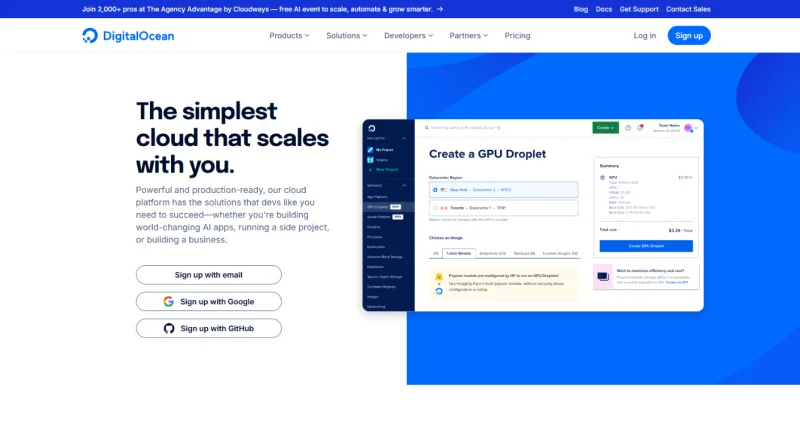Click the Agency Advantage banner text
The image size is (800, 436).
(257, 9)
